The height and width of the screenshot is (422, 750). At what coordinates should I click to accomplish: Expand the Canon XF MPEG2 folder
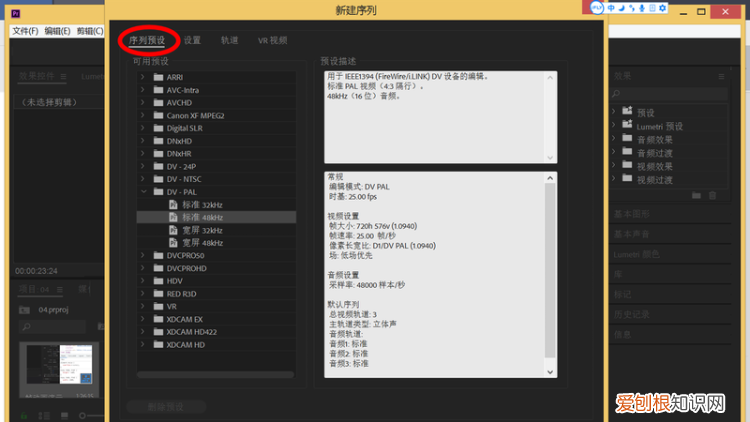pos(143,115)
